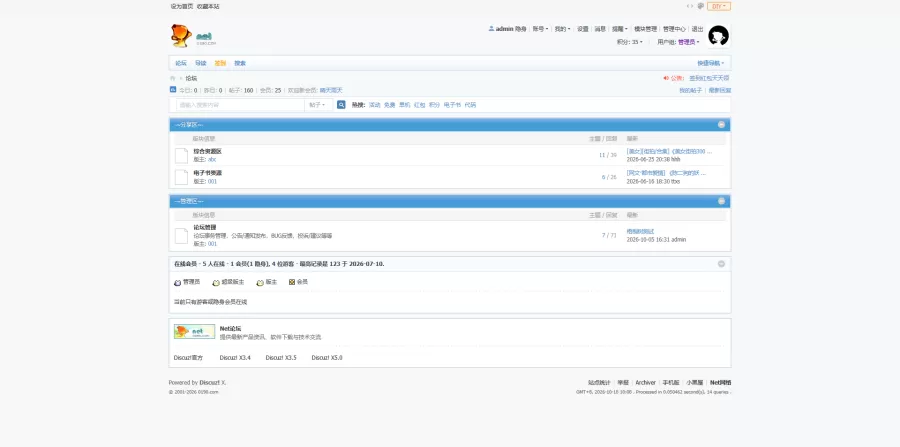Click the 收藏本站 link
This screenshot has height=447, width=900.
[208, 6]
